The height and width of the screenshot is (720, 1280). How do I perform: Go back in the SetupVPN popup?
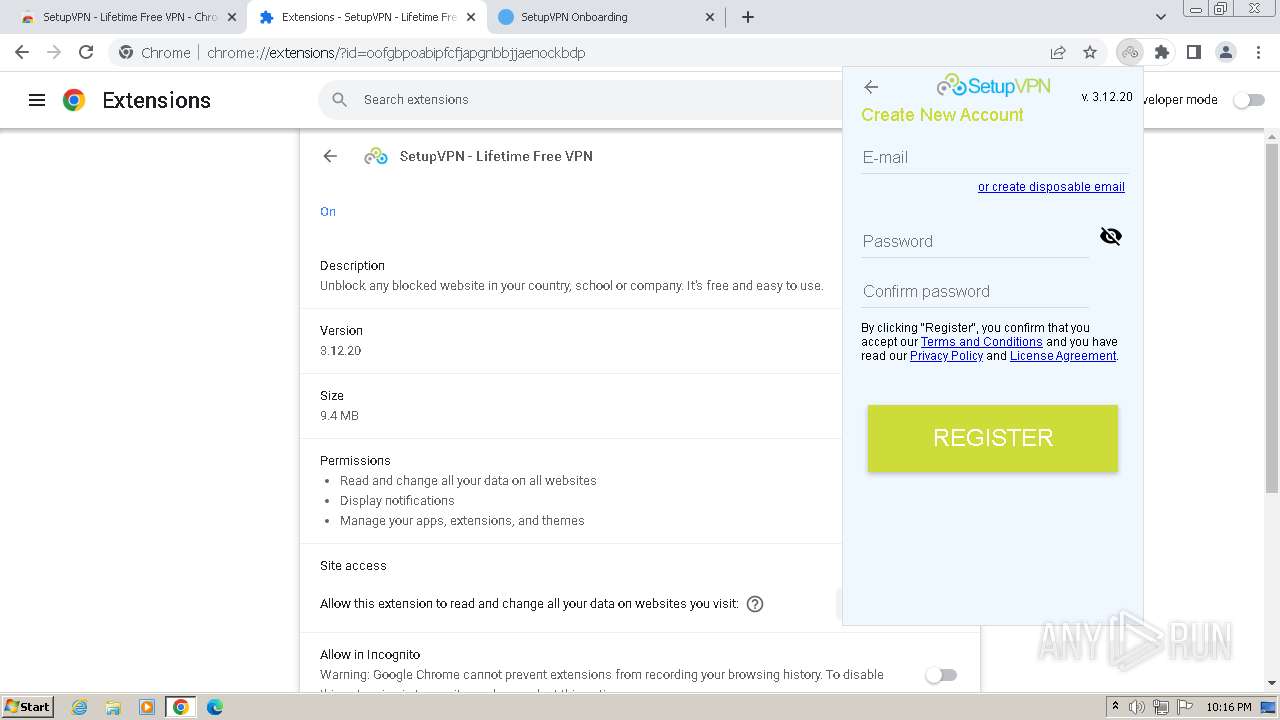click(x=871, y=87)
